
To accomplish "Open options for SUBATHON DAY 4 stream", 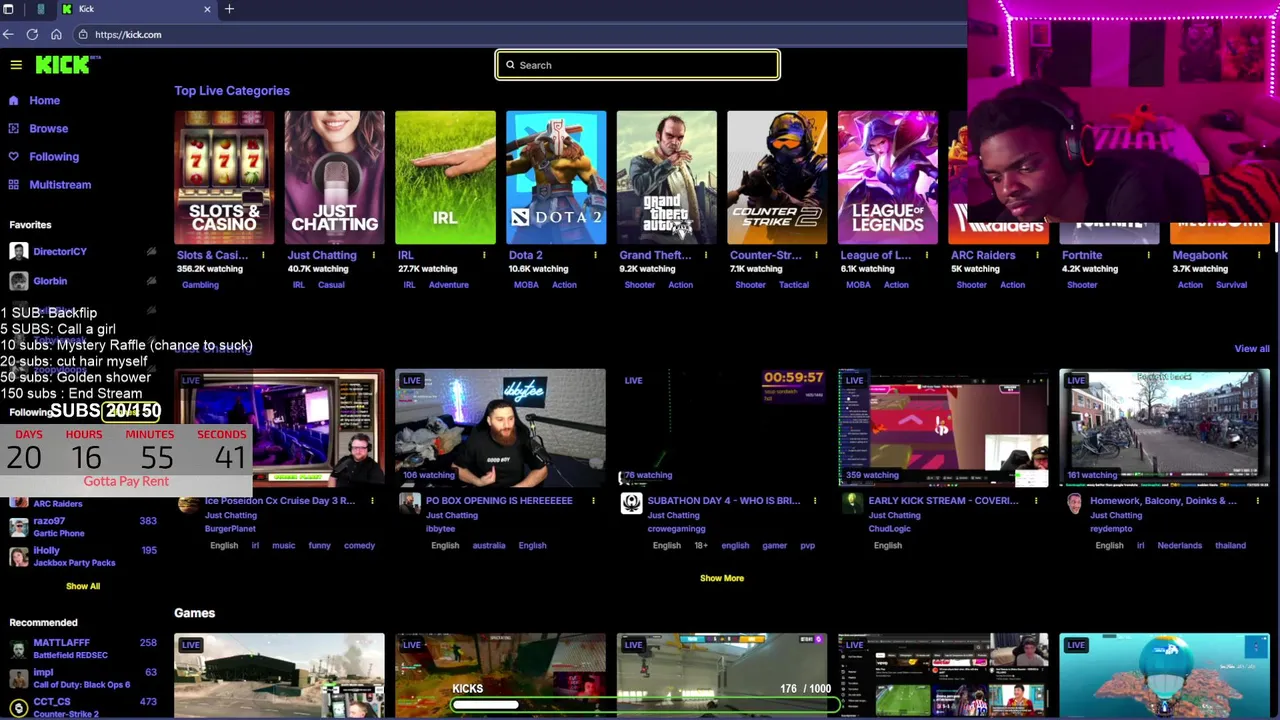I will (814, 501).
